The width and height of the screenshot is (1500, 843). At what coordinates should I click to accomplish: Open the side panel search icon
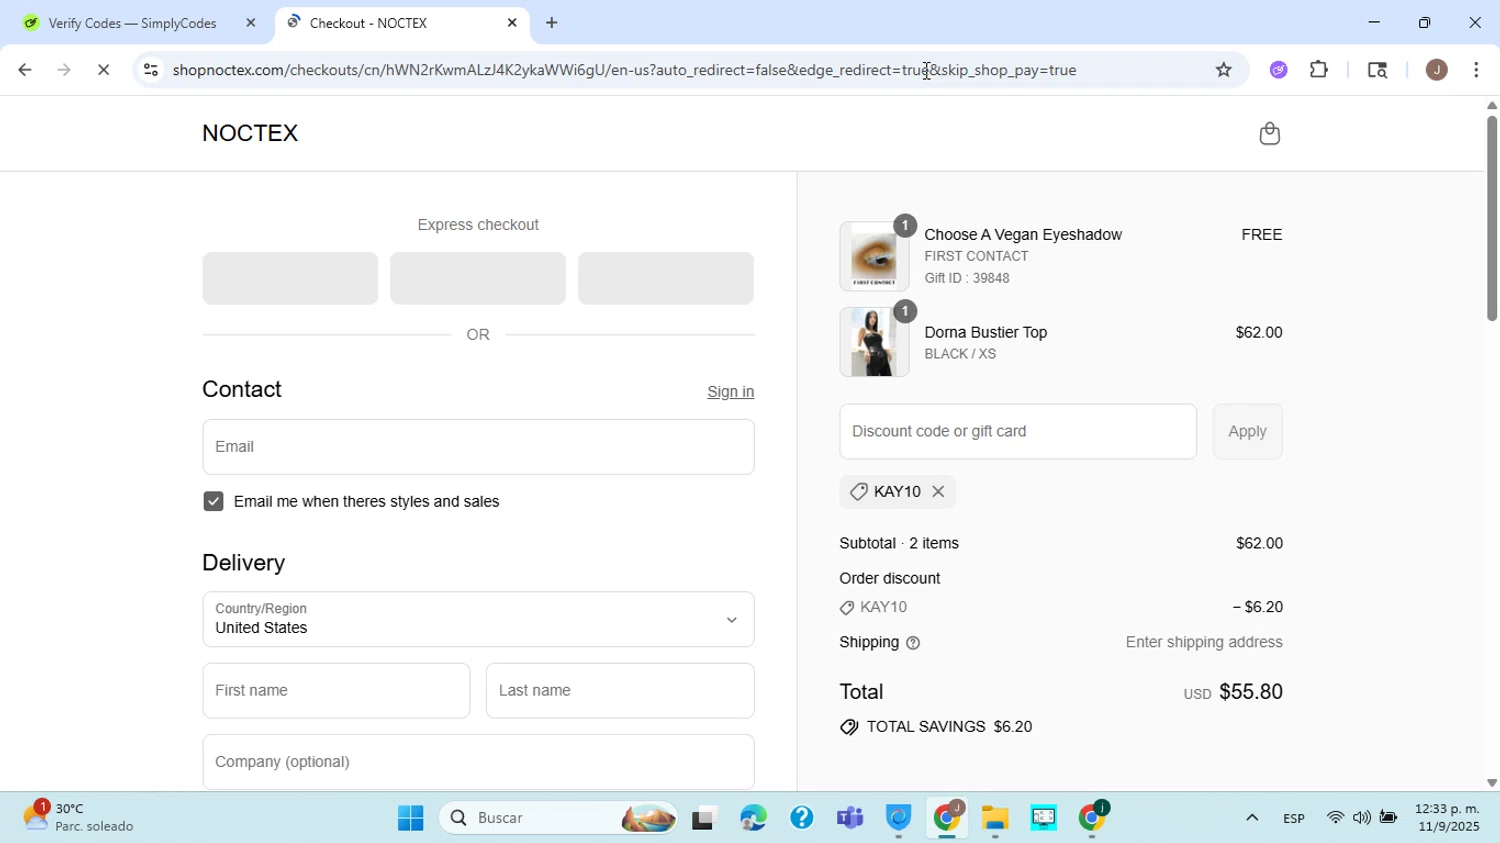click(1377, 70)
